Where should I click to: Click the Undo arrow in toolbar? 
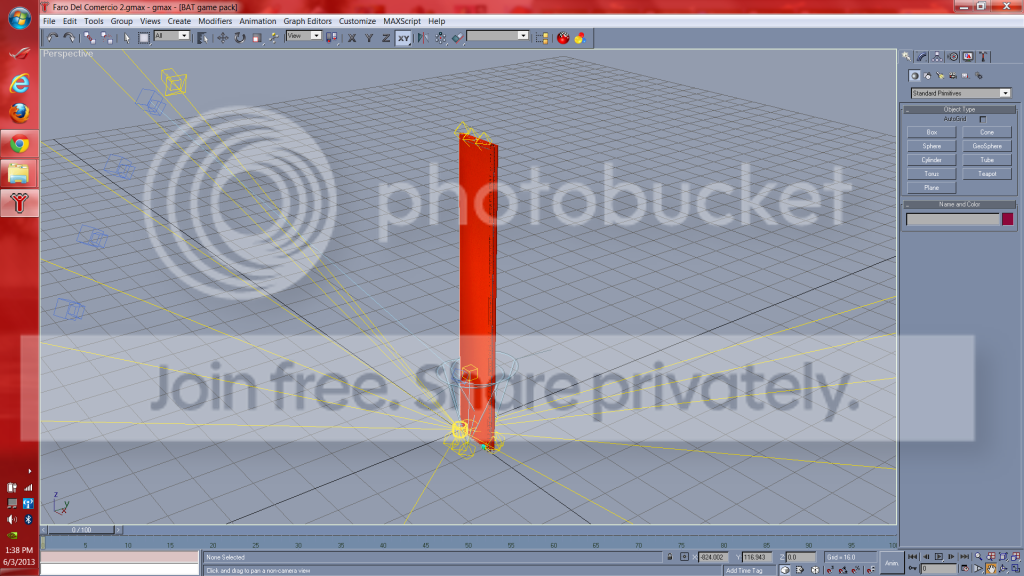52,38
